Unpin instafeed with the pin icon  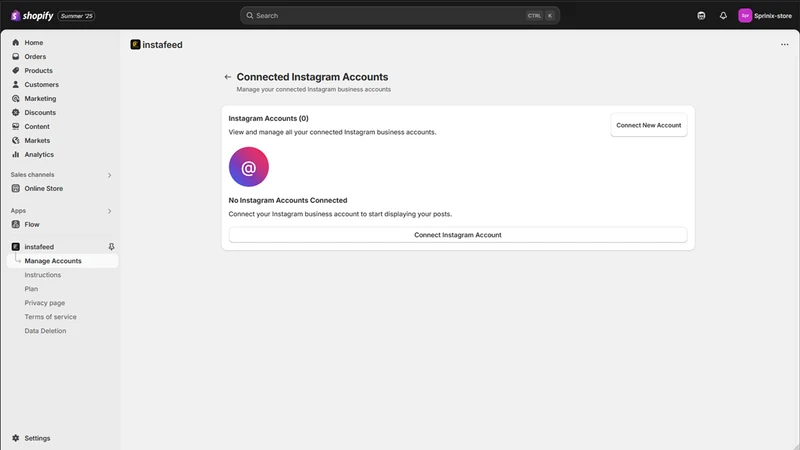click(111, 247)
